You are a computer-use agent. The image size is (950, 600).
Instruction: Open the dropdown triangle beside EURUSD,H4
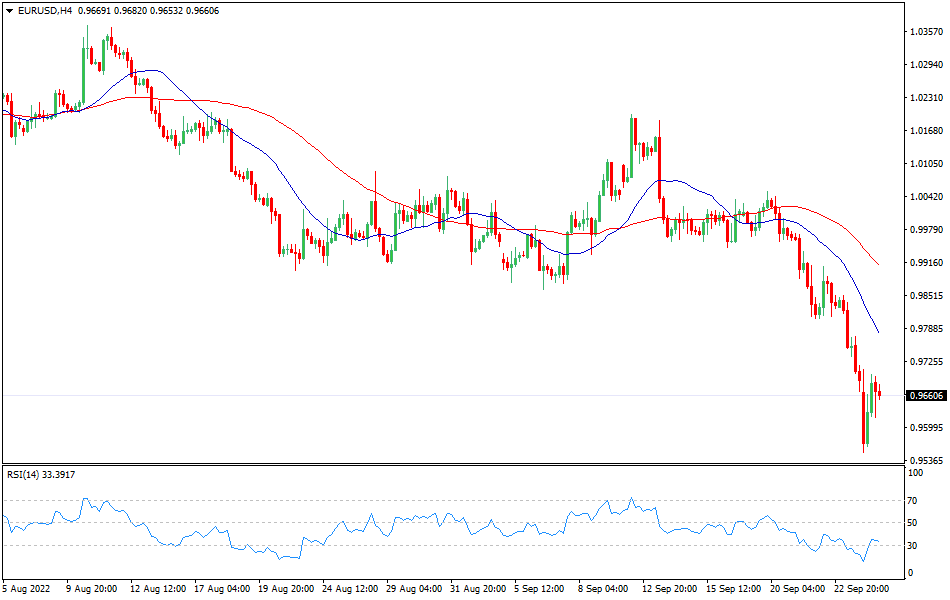tap(8, 10)
